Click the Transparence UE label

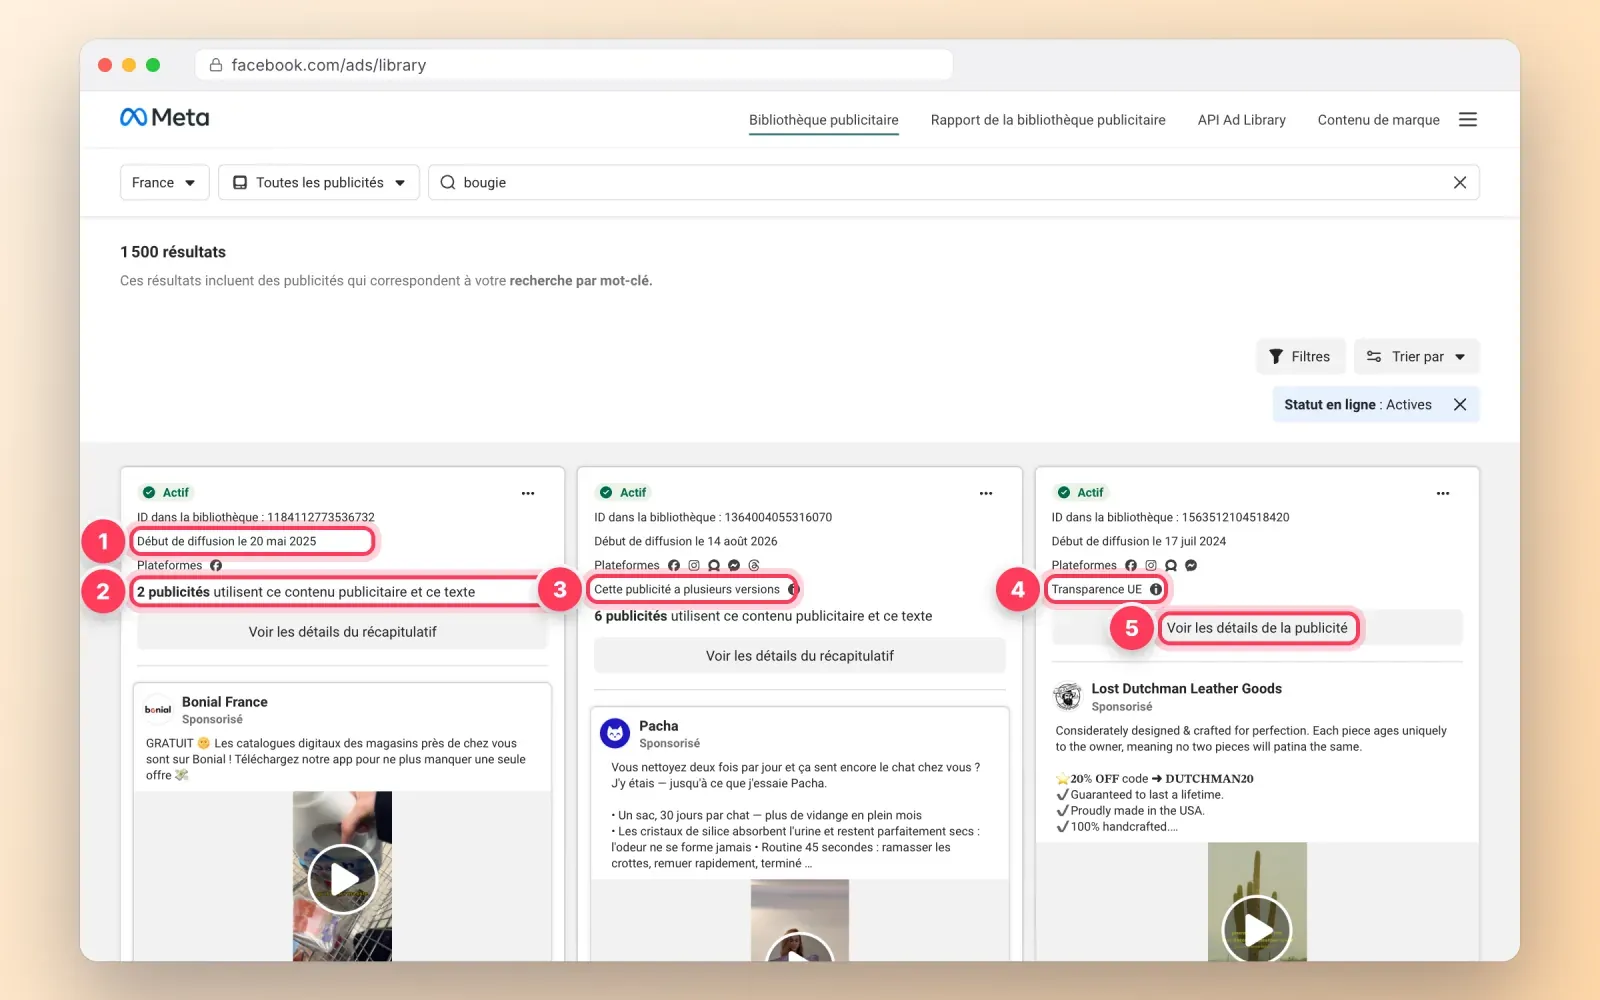(1096, 589)
